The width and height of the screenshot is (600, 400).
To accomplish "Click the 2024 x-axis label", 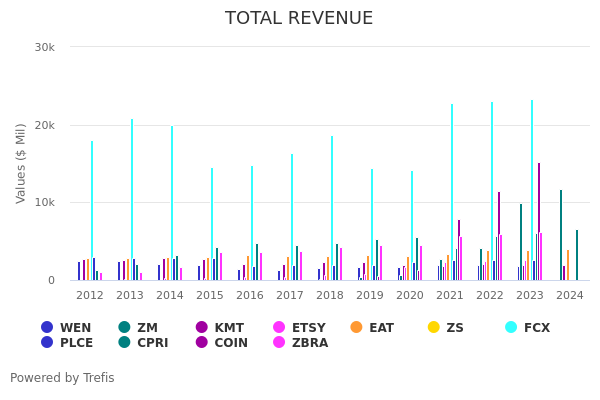I will pos(569,296).
